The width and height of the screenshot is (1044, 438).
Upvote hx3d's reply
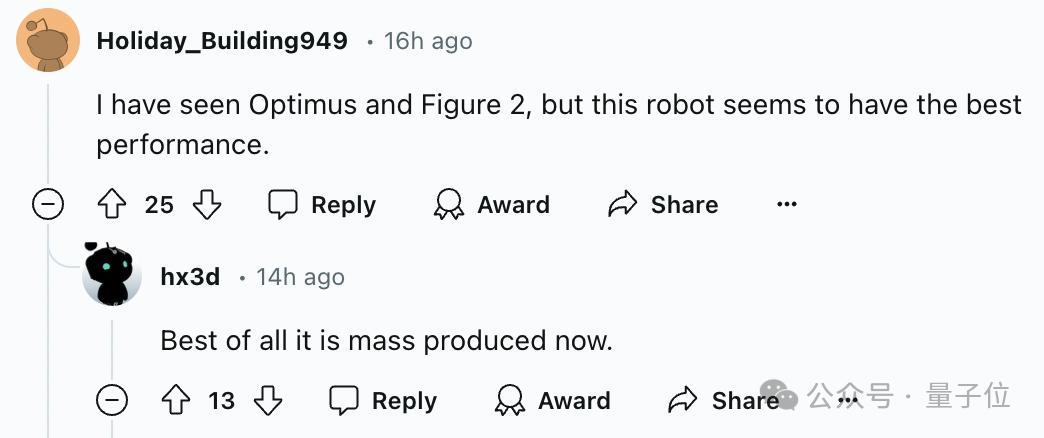(174, 401)
